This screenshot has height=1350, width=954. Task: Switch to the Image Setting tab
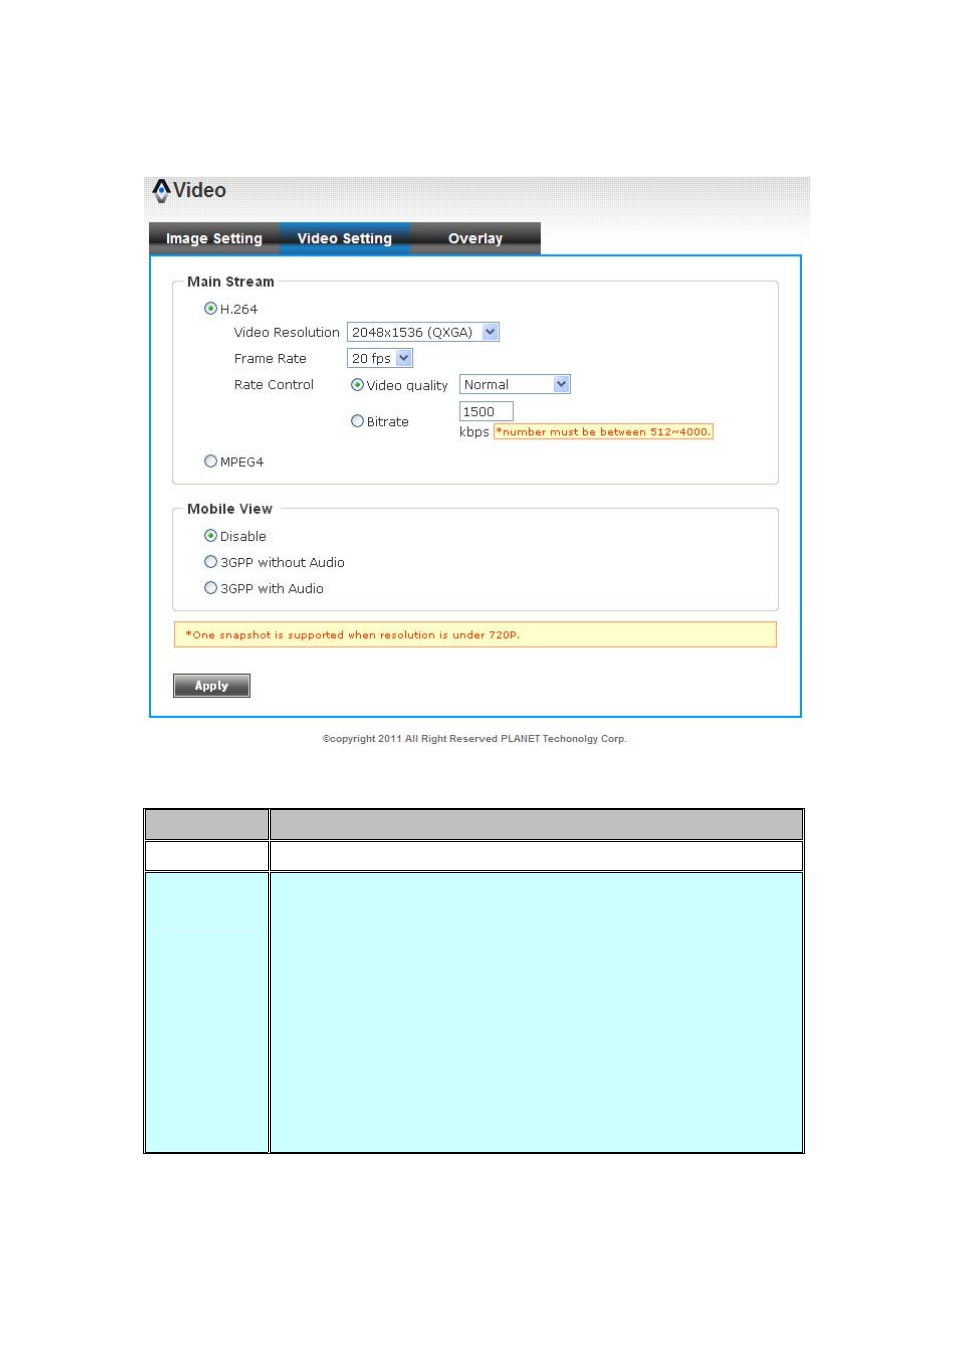click(214, 239)
